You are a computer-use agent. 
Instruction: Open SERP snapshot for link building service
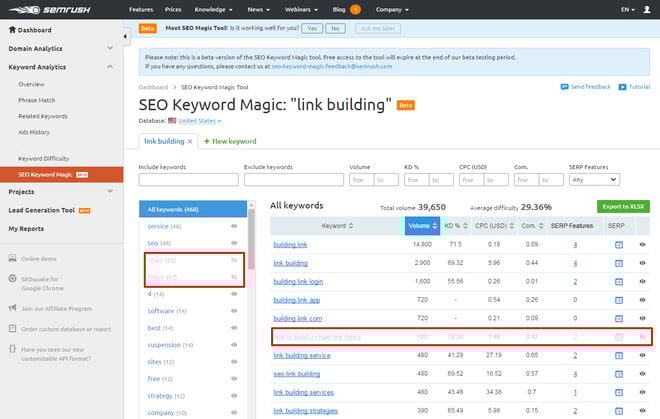pos(619,356)
